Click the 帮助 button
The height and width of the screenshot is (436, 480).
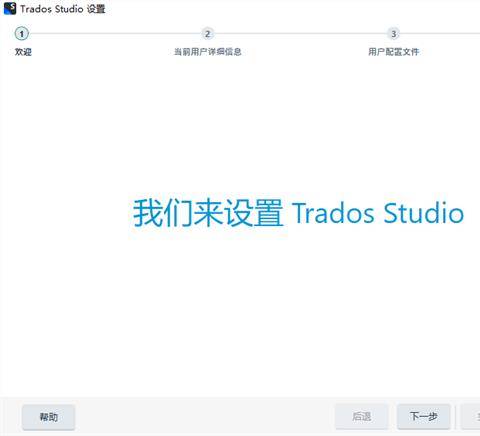click(x=49, y=417)
